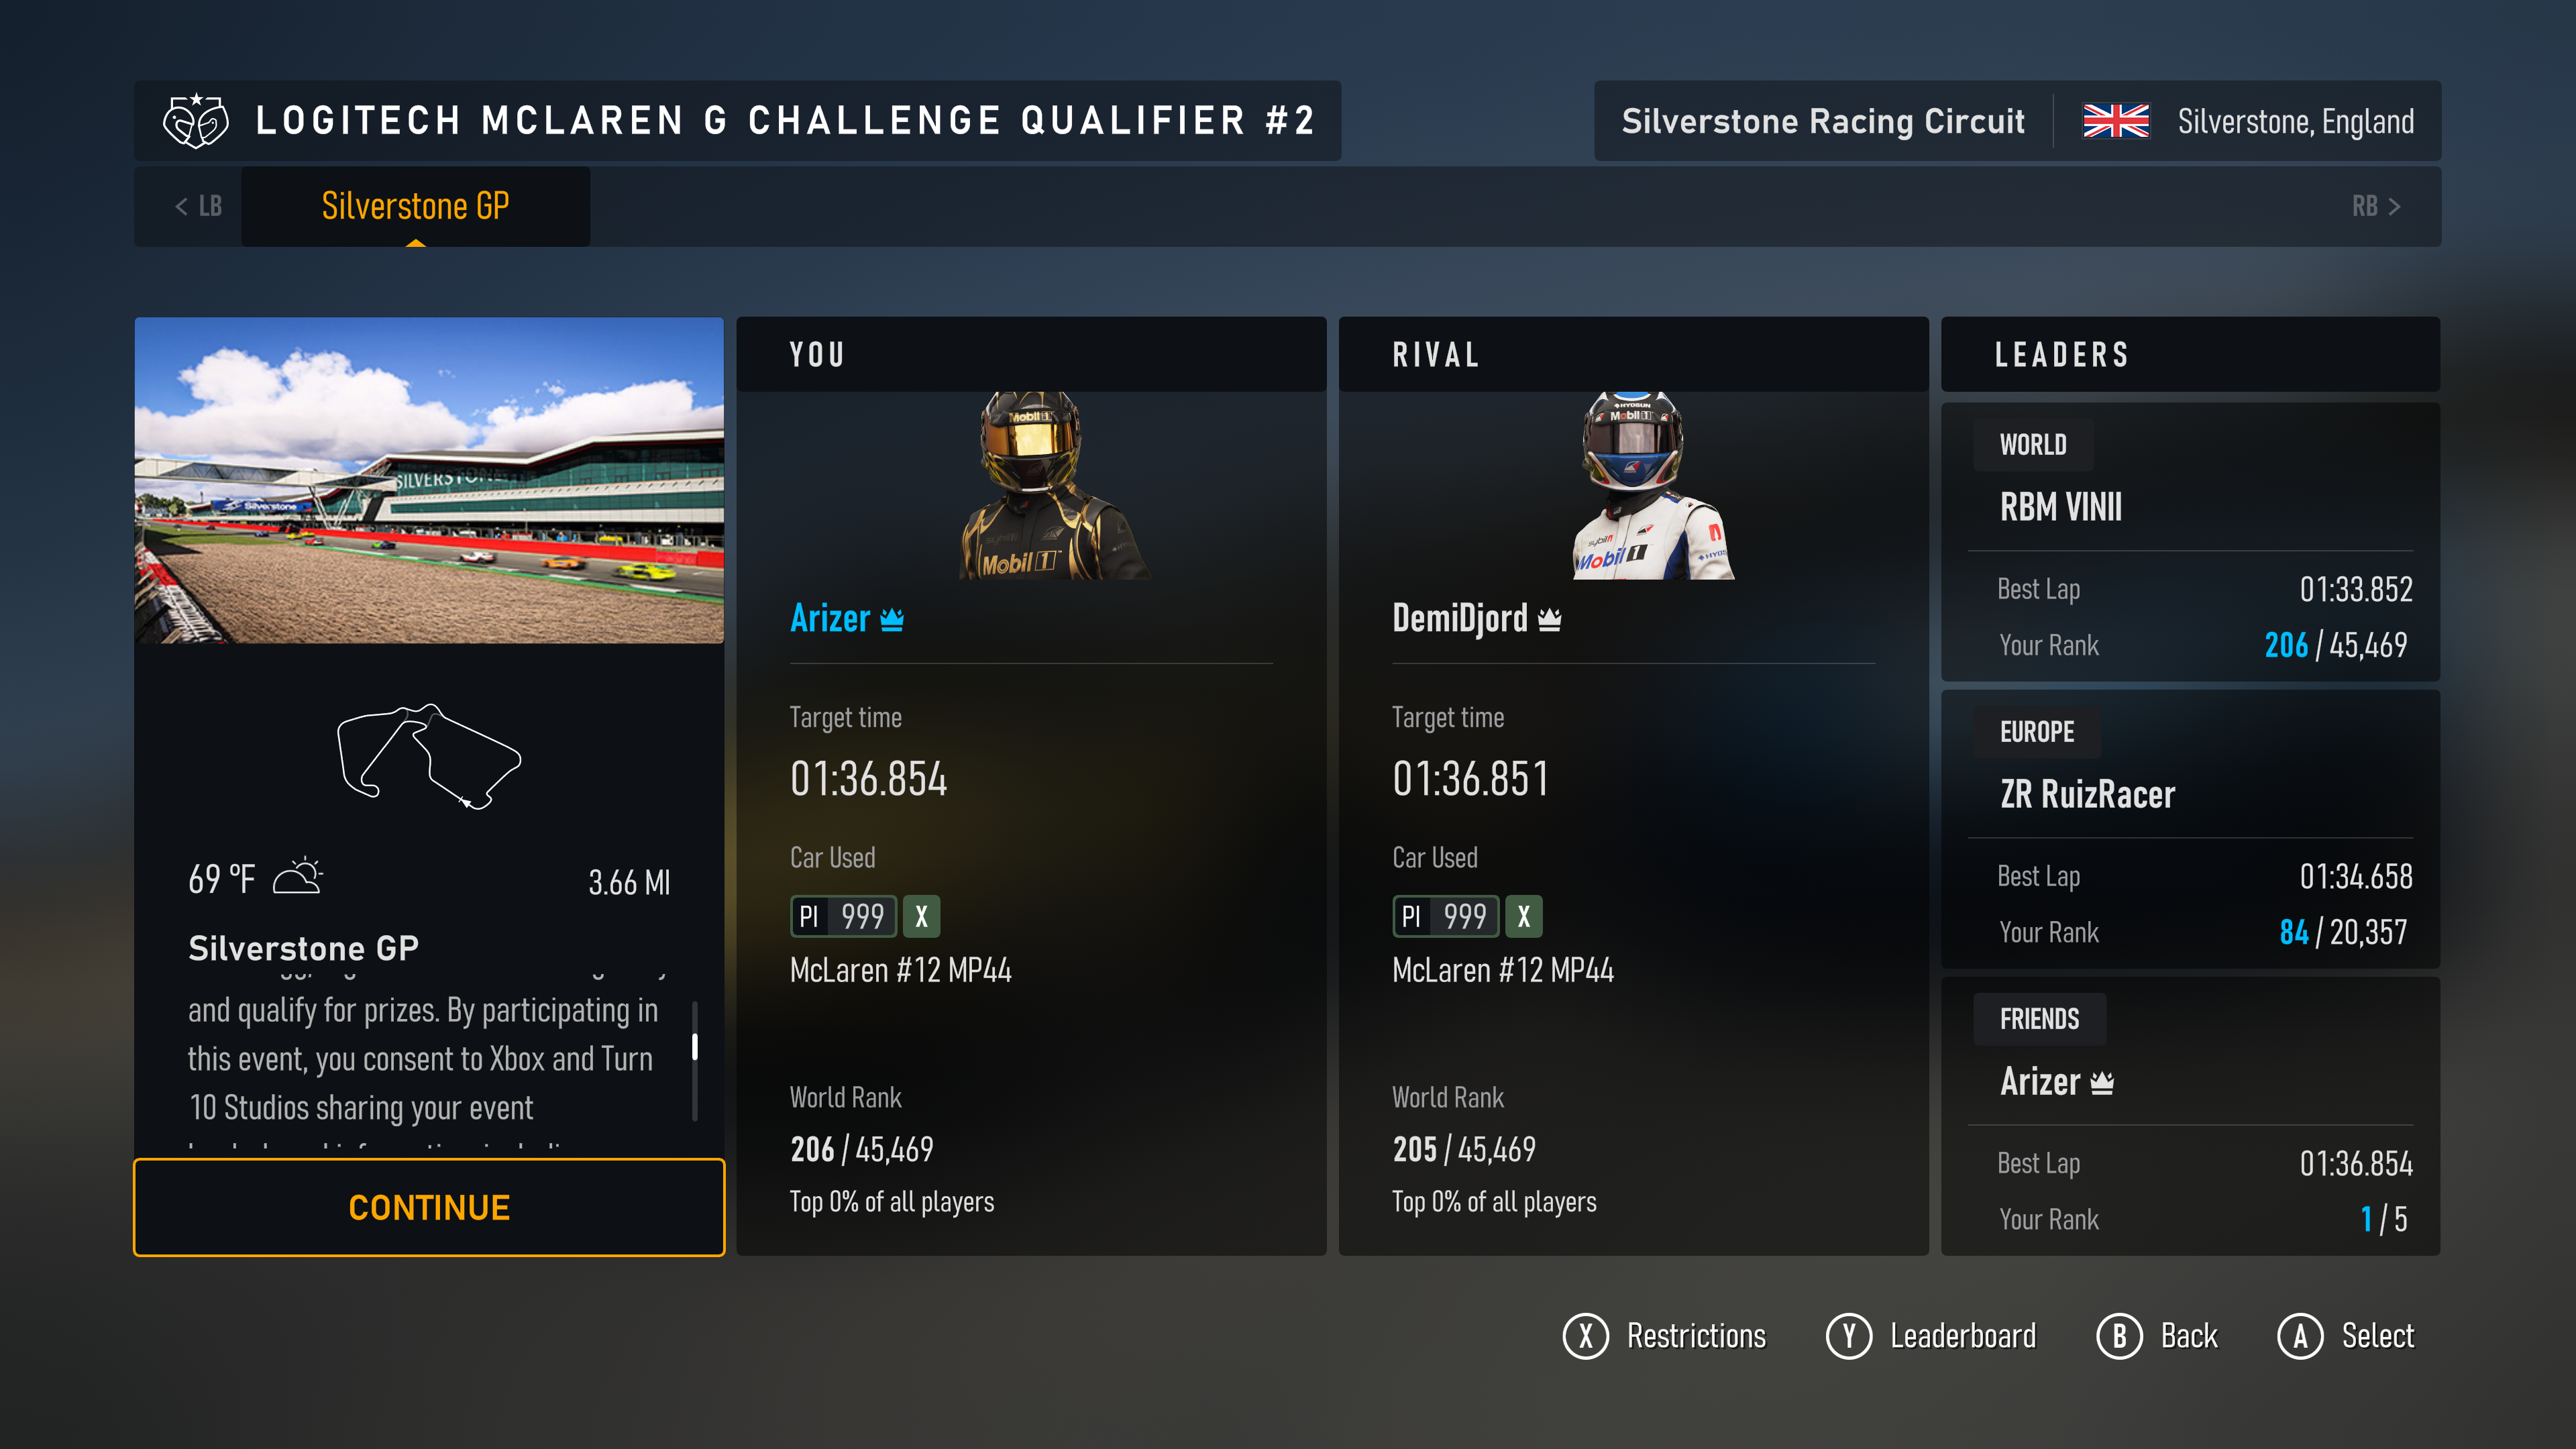Select the Restrictions option icon
The height and width of the screenshot is (1449, 2576).
[x=1583, y=1334]
